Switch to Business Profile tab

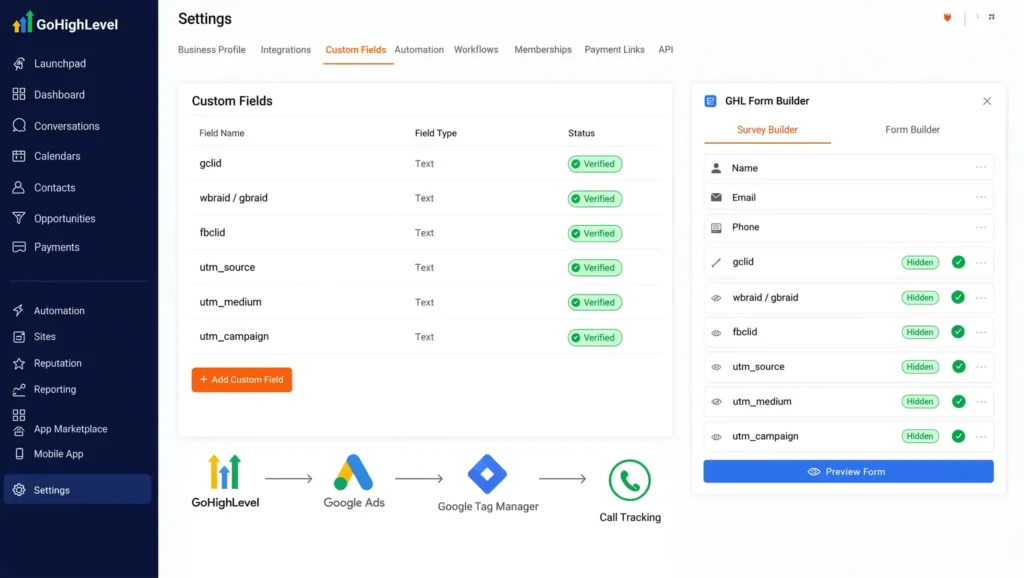tap(212, 50)
